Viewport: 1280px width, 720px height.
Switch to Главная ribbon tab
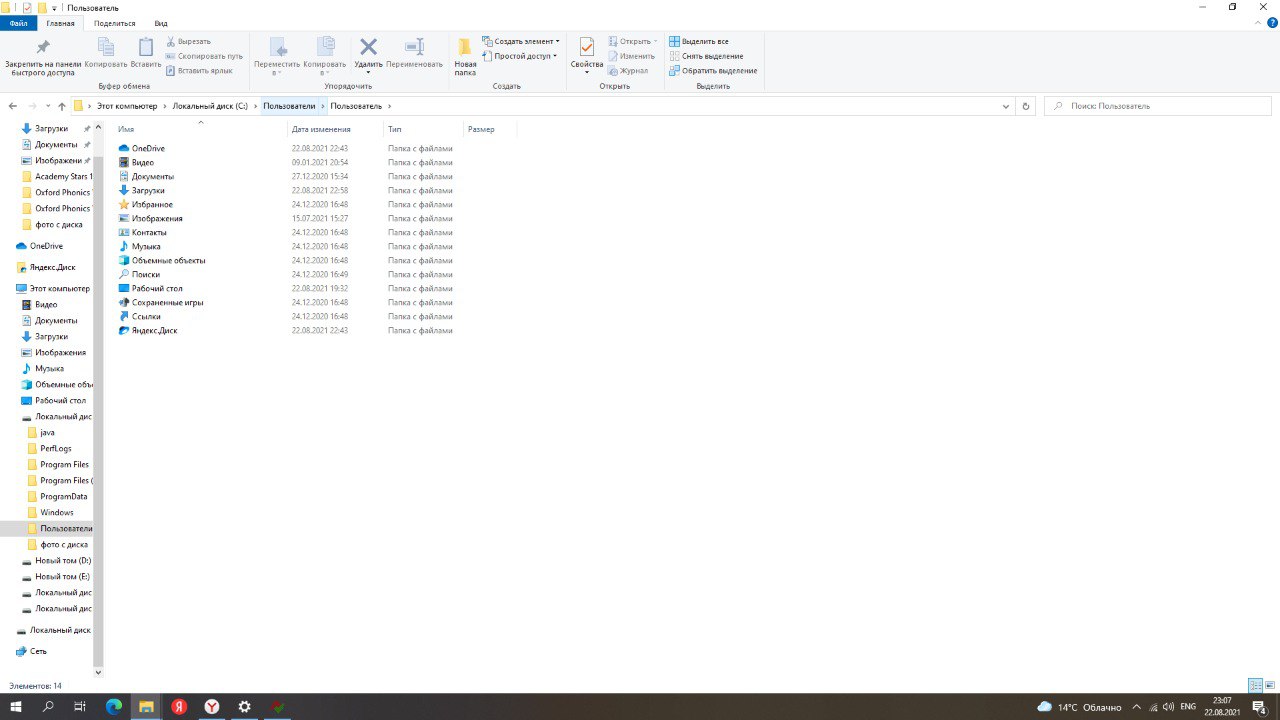coord(60,22)
